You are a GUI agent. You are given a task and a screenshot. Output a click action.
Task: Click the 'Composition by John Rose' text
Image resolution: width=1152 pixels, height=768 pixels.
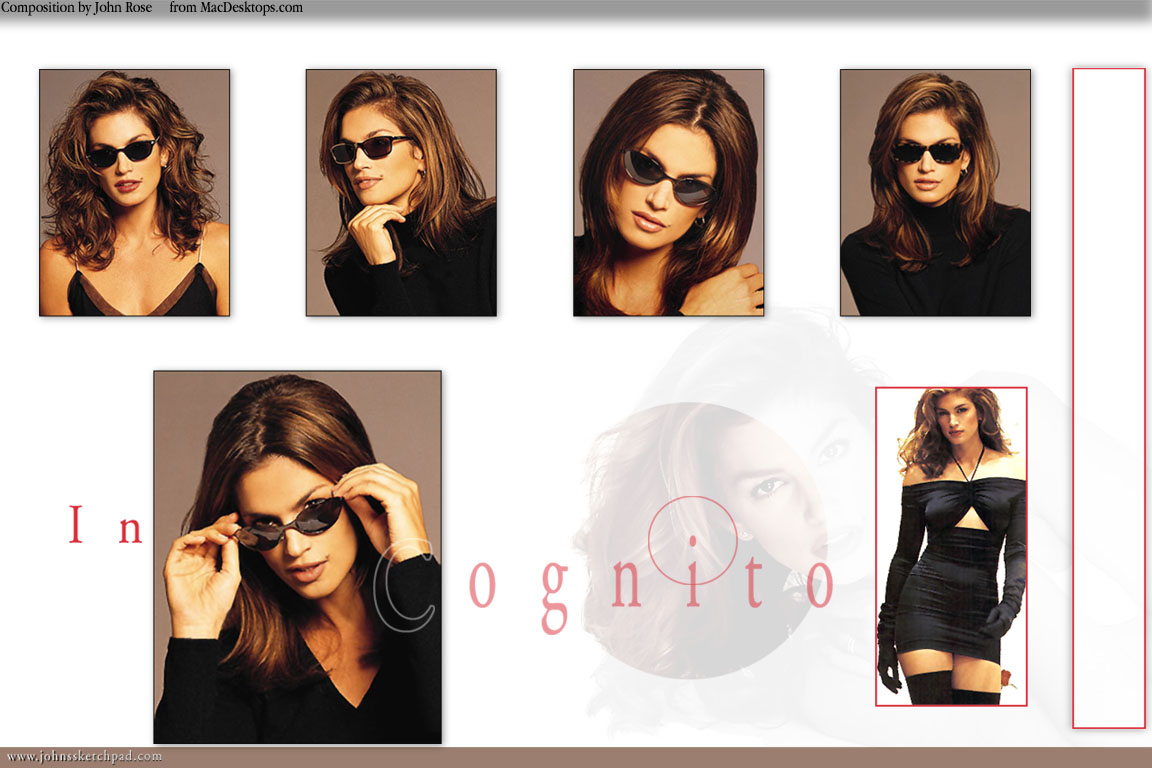coord(76,8)
